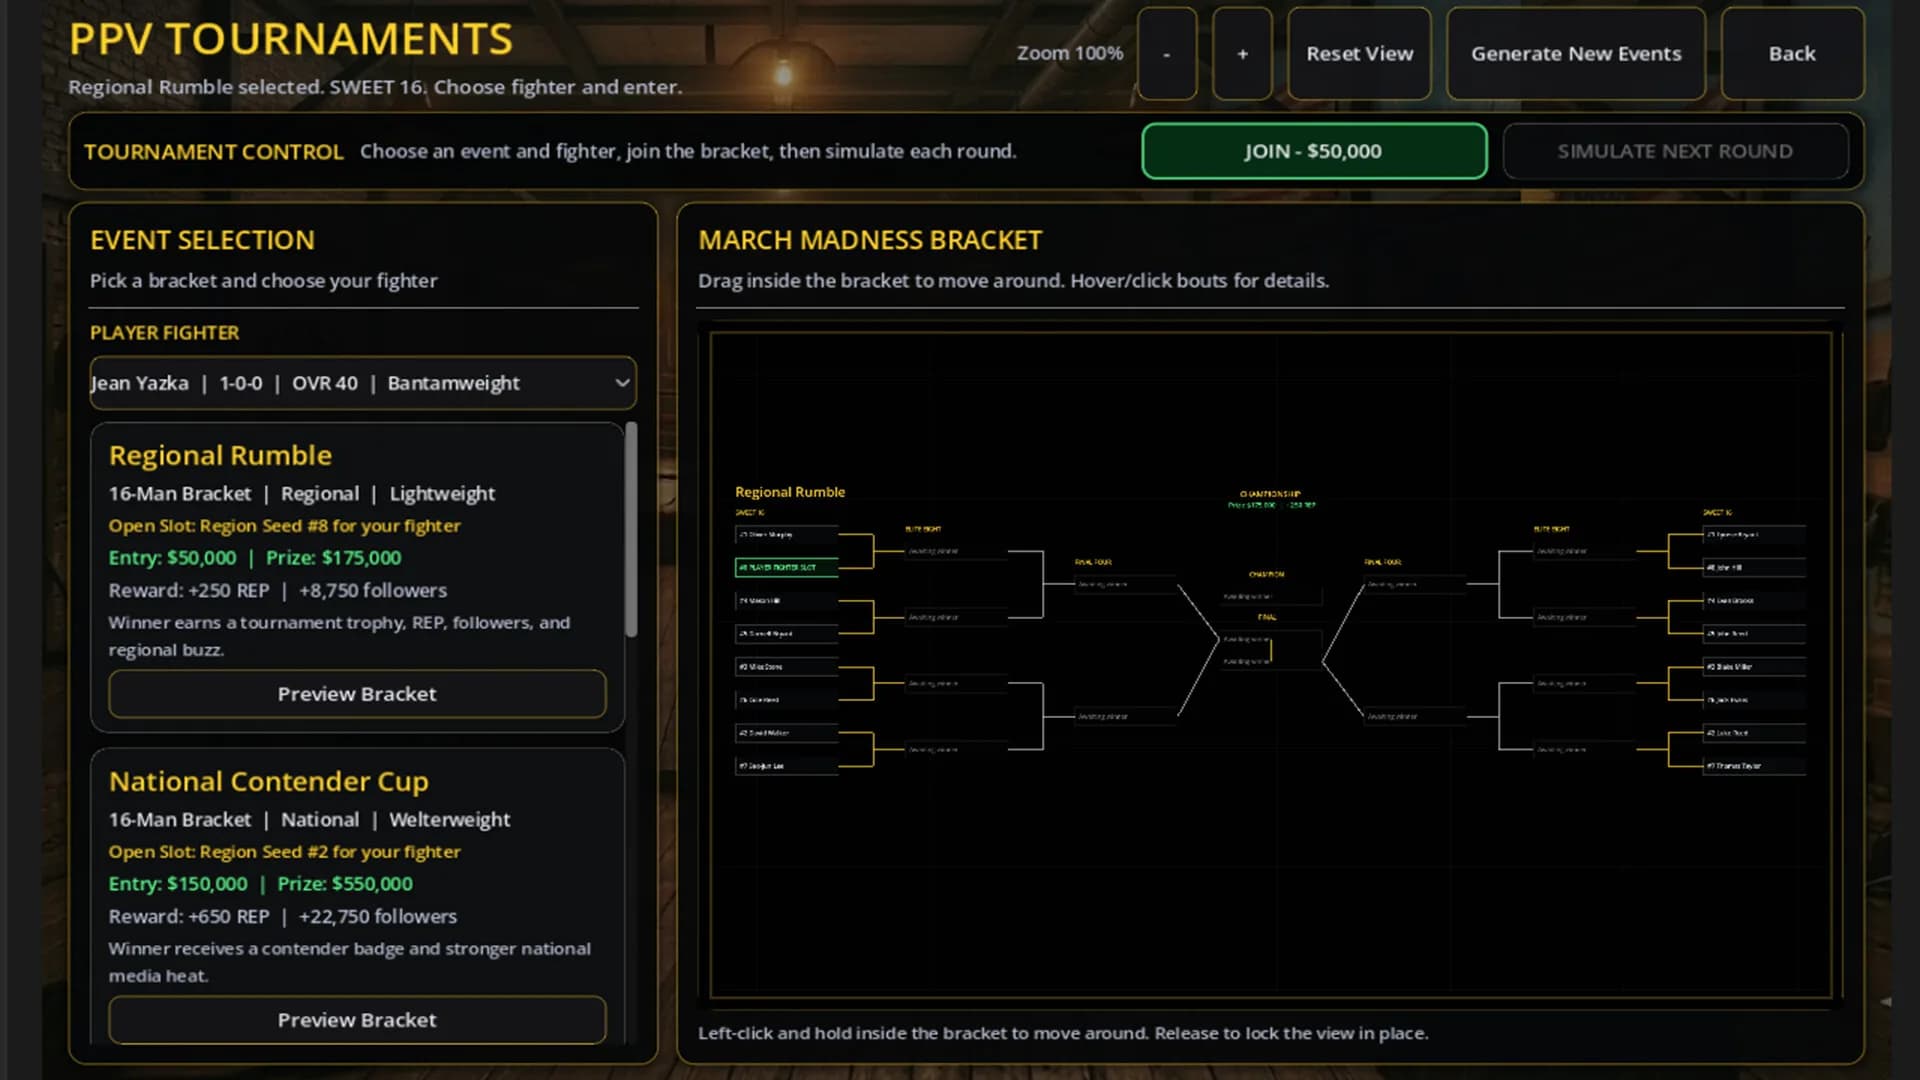Select the green Player Fighter Slot in bracket
The height and width of the screenshot is (1080, 1920).
pyautogui.click(x=787, y=567)
